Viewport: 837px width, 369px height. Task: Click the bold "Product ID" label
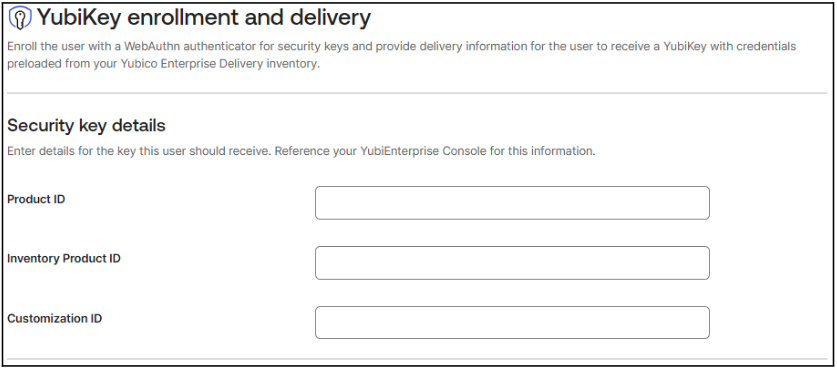coord(36,199)
